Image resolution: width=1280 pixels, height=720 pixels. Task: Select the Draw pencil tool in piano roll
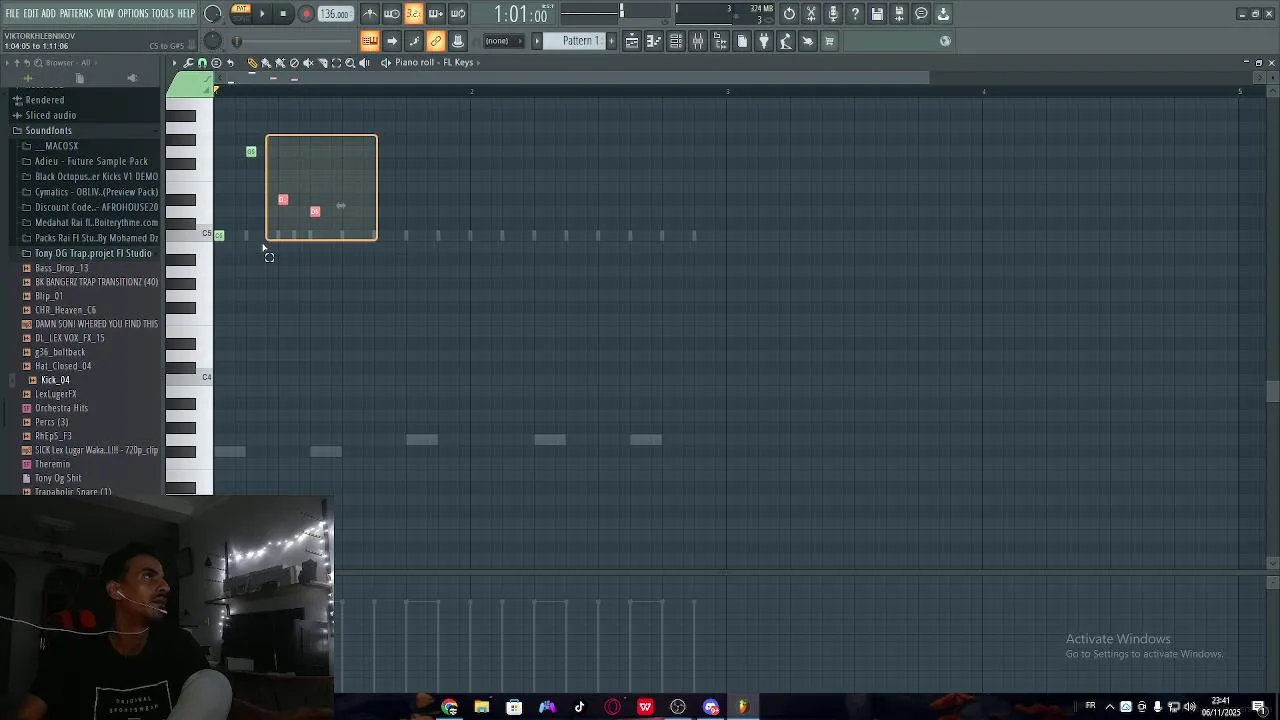pyautogui.click(x=252, y=63)
